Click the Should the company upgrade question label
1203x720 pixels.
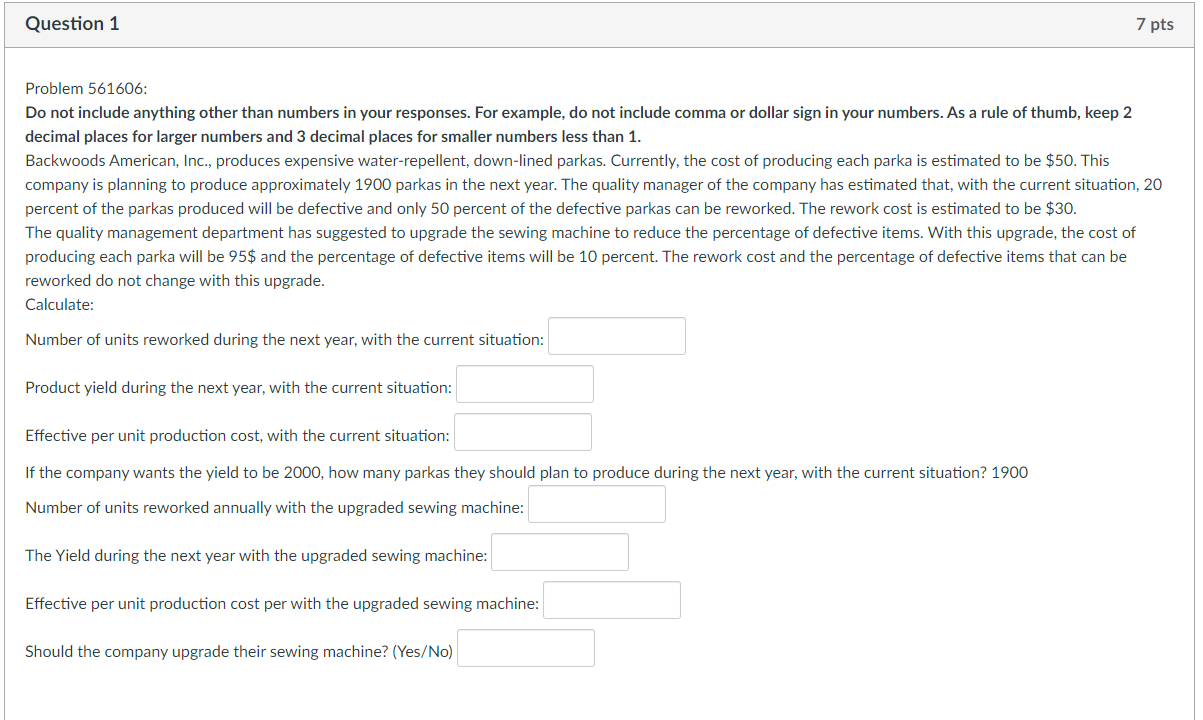tap(238, 650)
